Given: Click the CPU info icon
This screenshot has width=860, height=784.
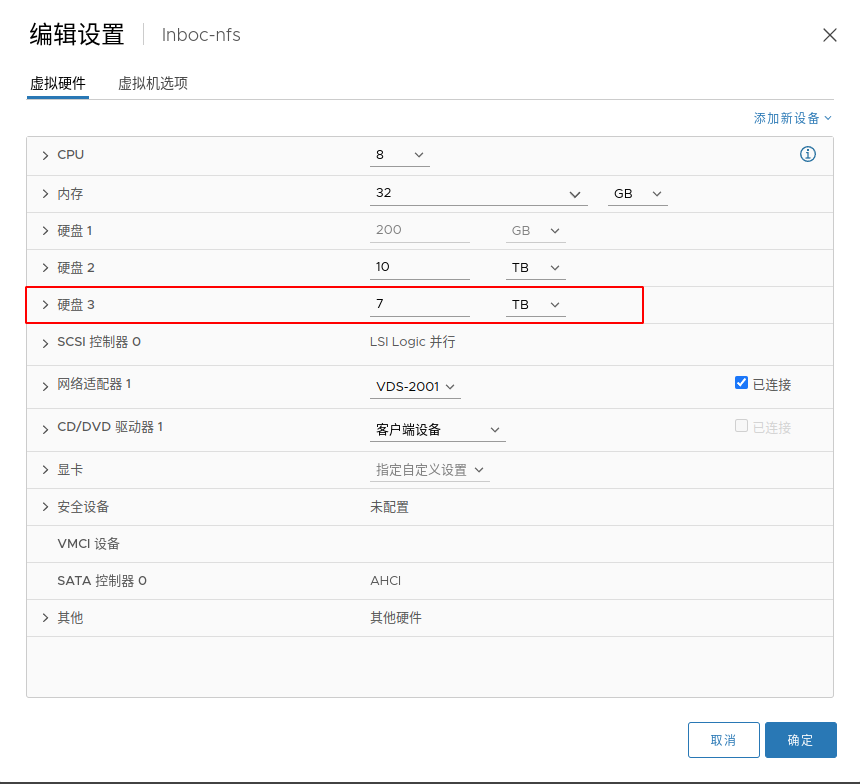Looking at the screenshot, I should [x=808, y=155].
